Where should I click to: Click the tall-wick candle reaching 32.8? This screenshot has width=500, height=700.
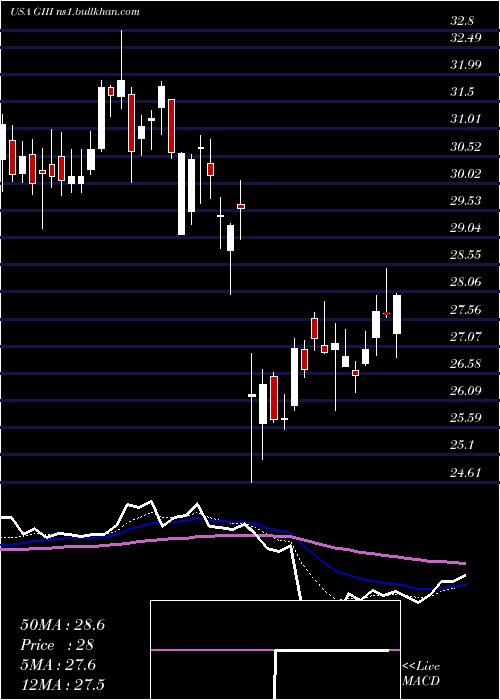click(x=121, y=70)
